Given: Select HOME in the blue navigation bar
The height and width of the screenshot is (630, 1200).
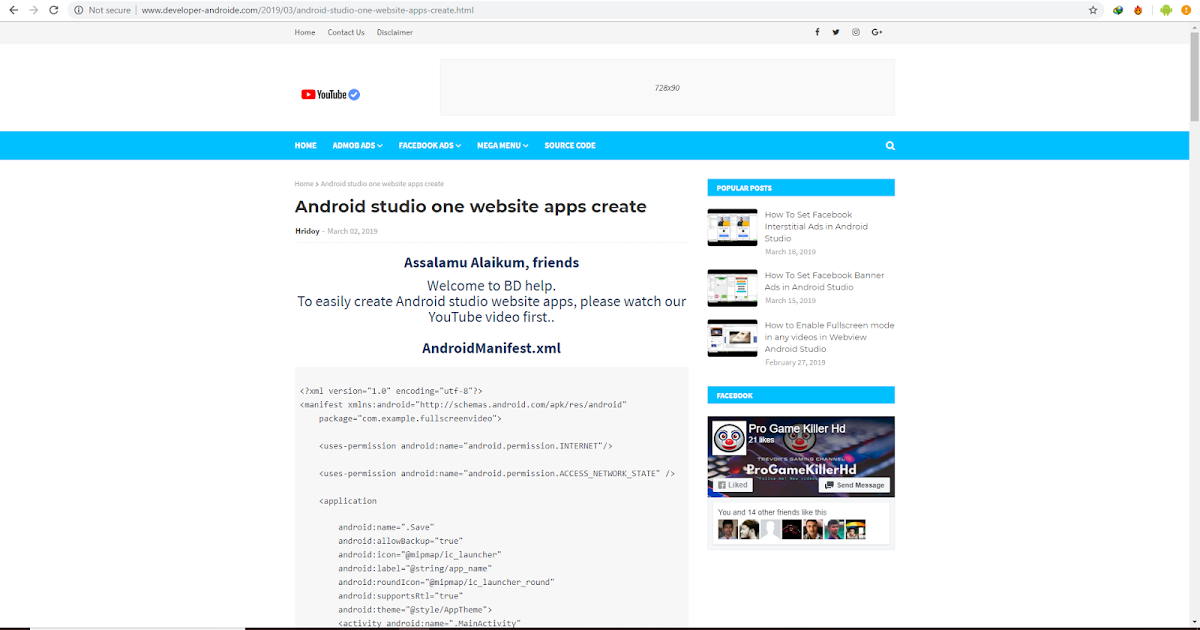Looking at the screenshot, I should pyautogui.click(x=305, y=145).
